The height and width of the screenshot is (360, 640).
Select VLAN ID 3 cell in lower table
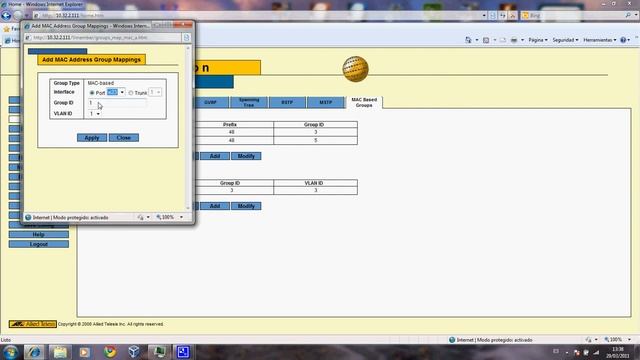coord(316,191)
